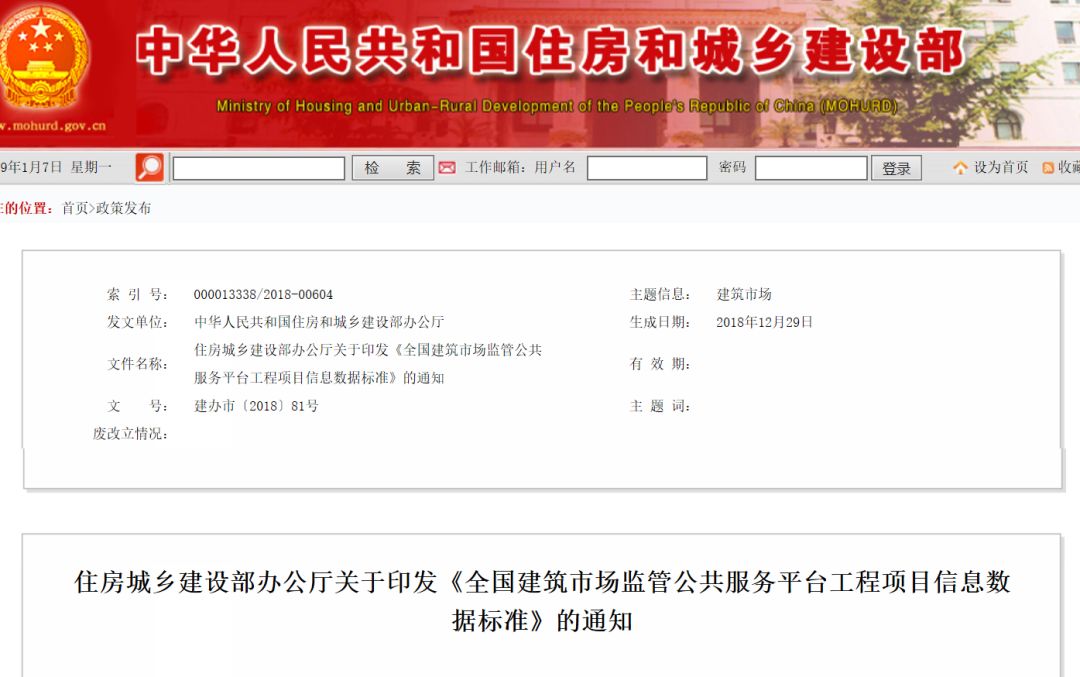Click the 设为首页 link

tap(1001, 167)
